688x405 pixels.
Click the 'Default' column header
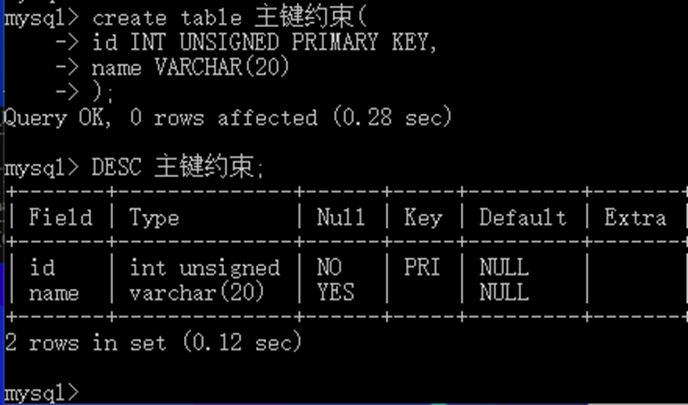click(523, 217)
